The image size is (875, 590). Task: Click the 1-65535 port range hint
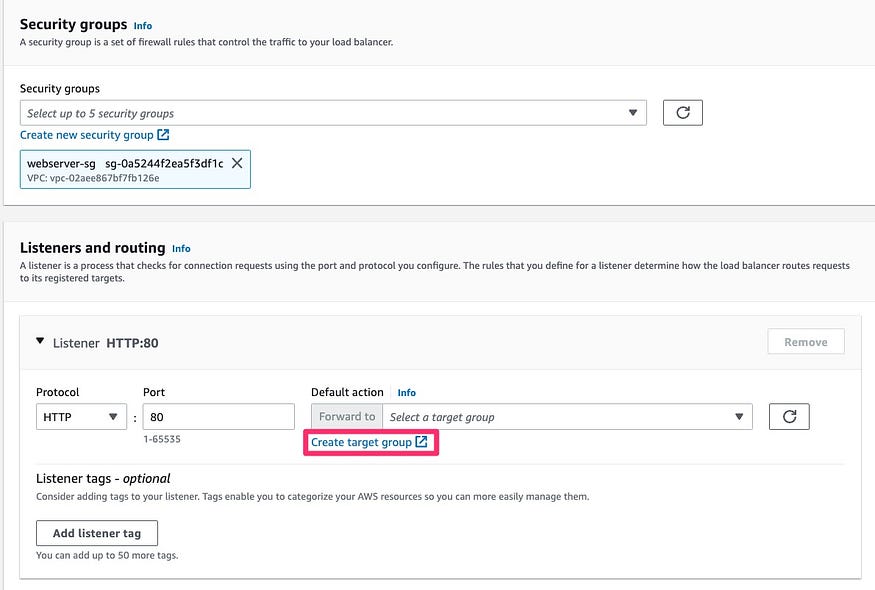[162, 439]
